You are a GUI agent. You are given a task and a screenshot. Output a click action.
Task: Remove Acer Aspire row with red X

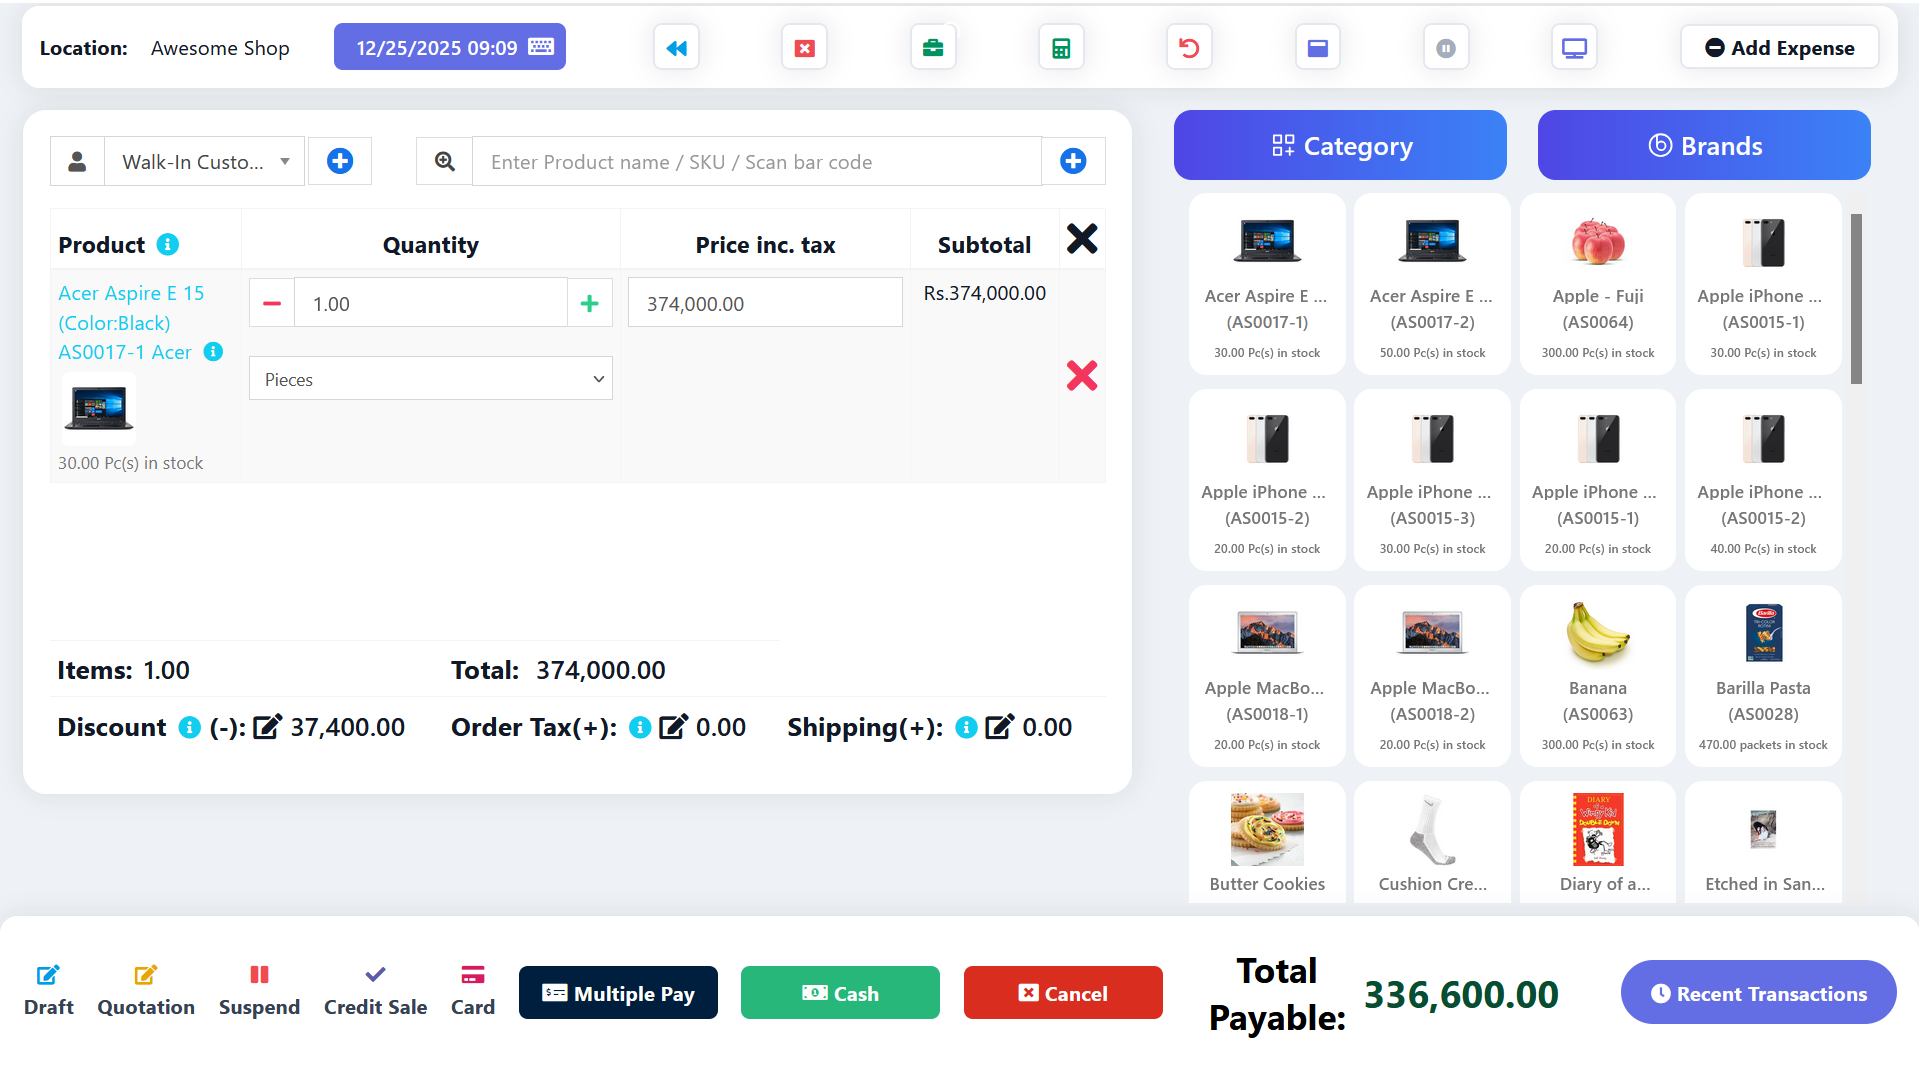point(1081,376)
